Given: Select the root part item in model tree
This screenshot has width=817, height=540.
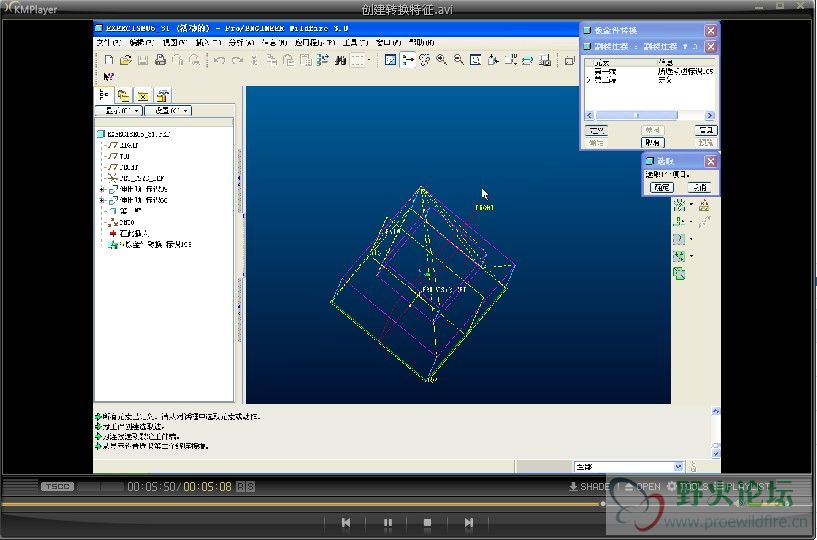Looking at the screenshot, I should [x=134, y=134].
